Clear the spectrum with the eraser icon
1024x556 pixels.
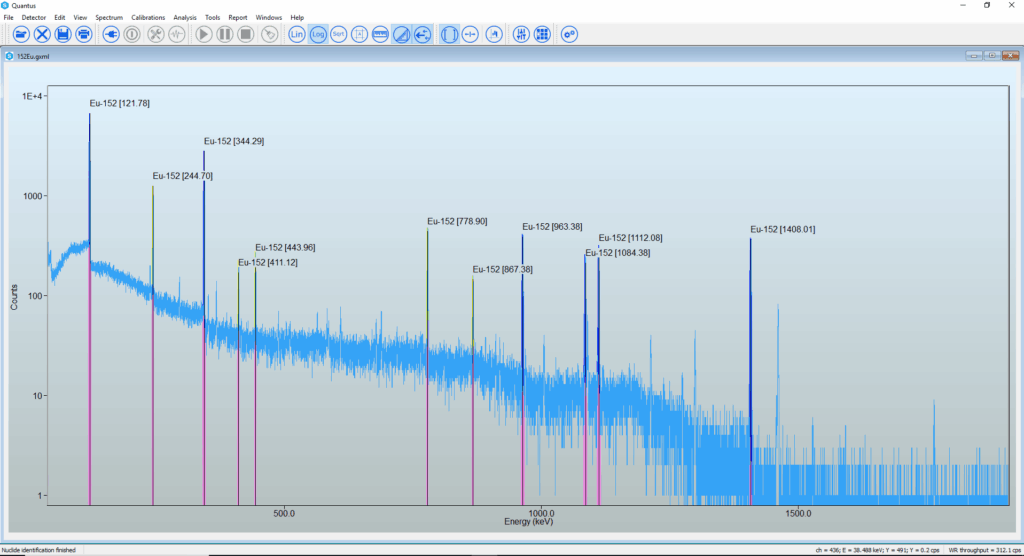pyautogui.click(x=269, y=35)
